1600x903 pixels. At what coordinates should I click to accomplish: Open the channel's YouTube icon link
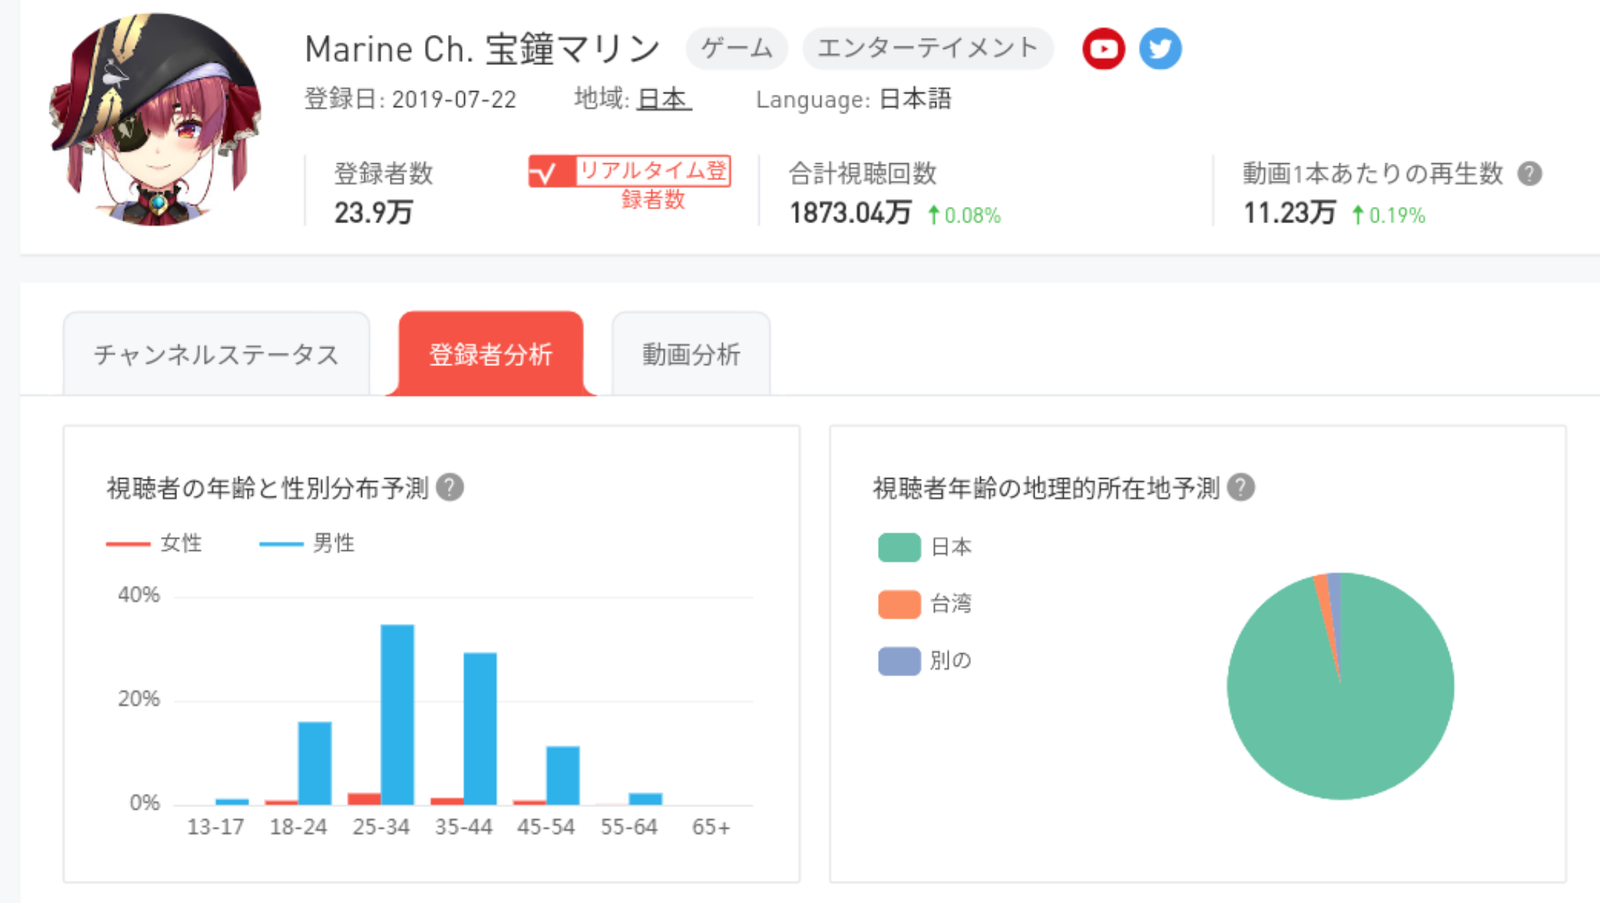(1103, 48)
